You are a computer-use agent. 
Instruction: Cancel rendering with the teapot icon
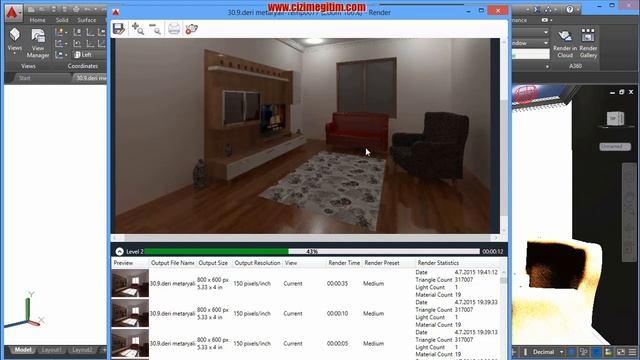coord(191,29)
